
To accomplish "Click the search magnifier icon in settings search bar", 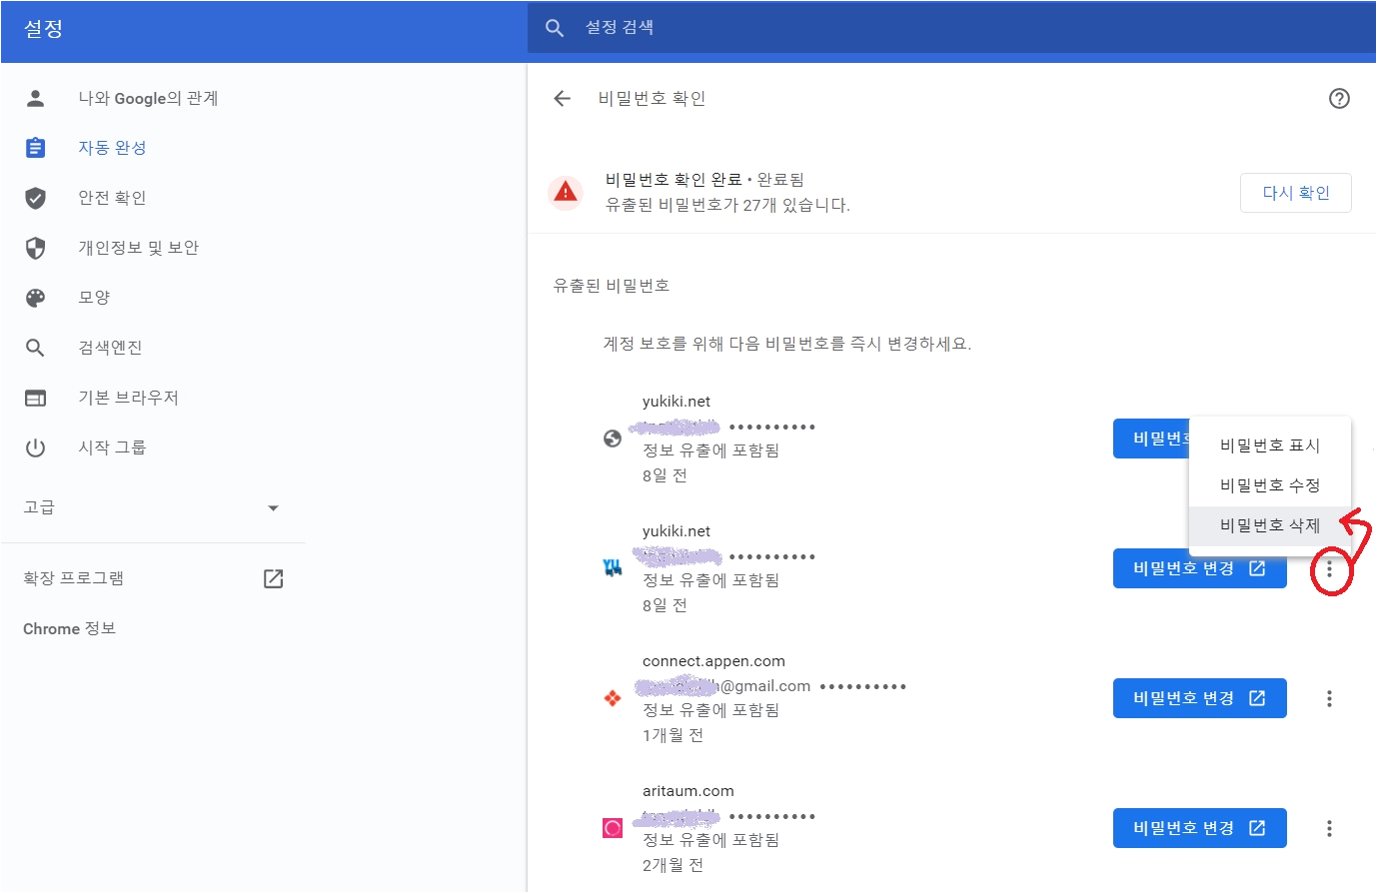I will point(555,28).
